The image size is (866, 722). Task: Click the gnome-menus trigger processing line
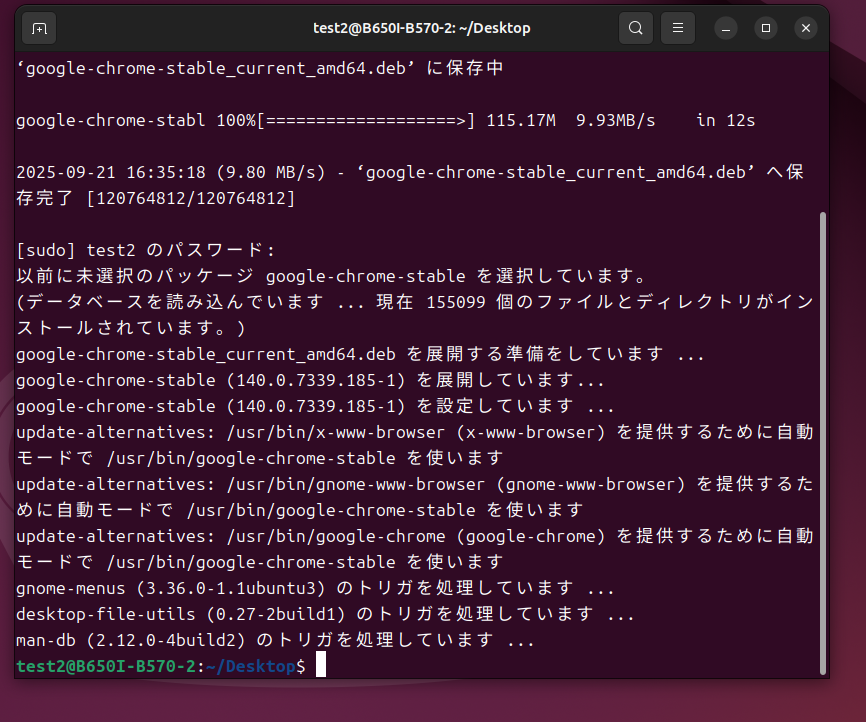[315, 588]
